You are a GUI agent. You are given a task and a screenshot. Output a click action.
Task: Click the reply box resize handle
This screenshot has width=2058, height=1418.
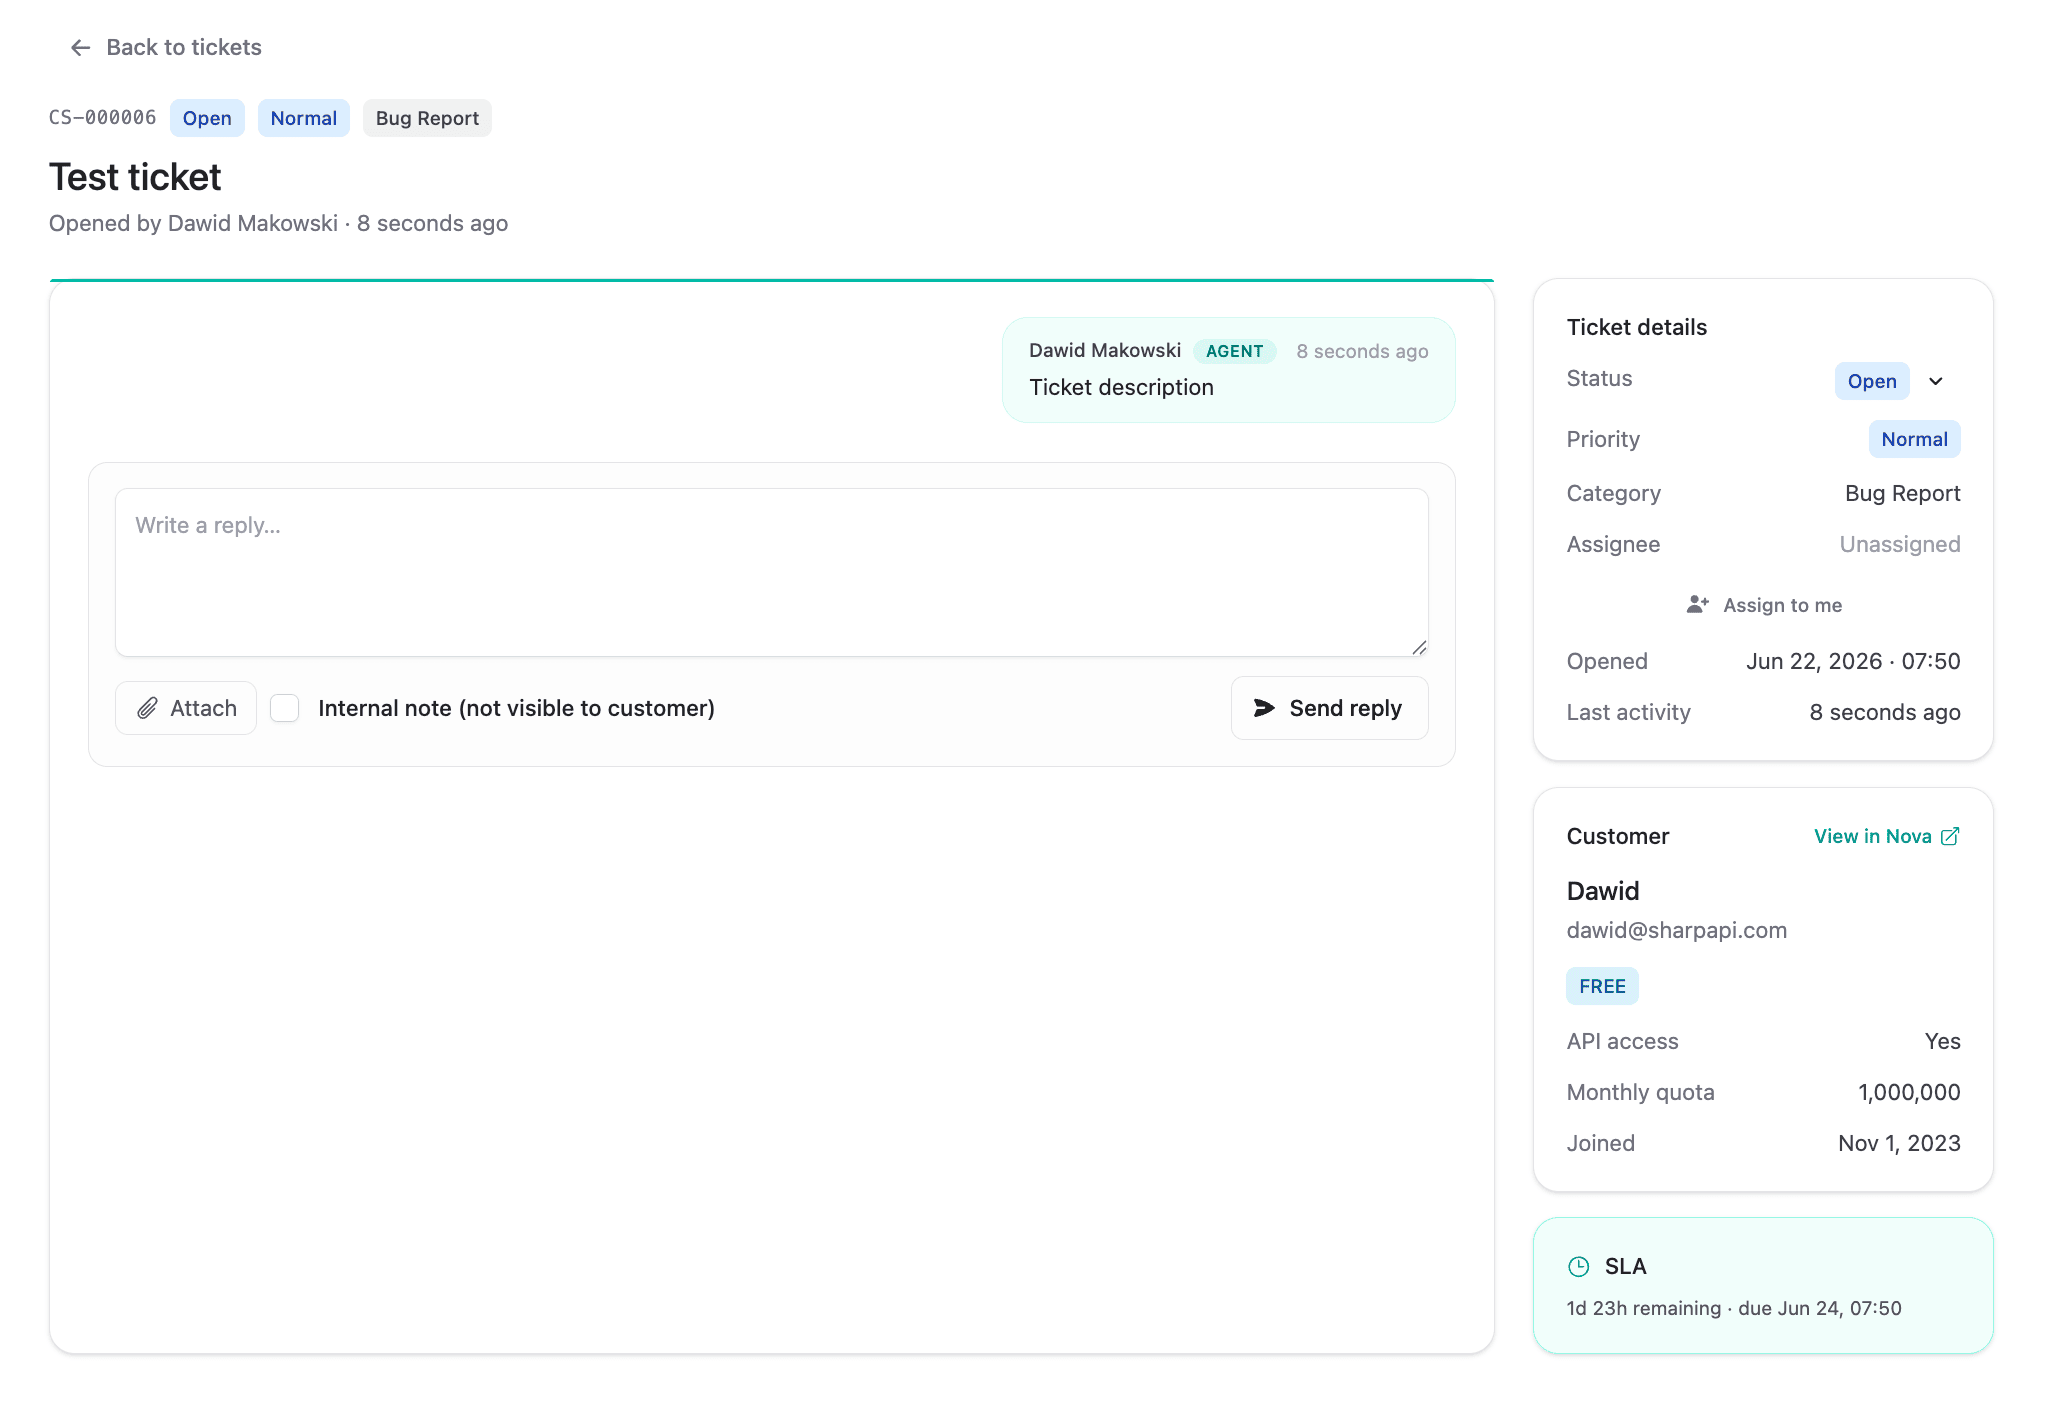pos(1419,647)
